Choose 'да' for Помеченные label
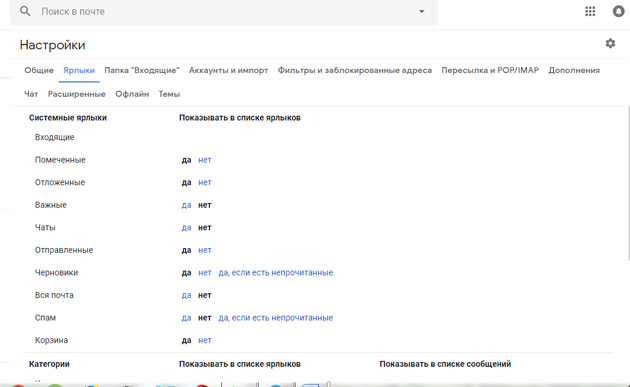 click(186, 160)
